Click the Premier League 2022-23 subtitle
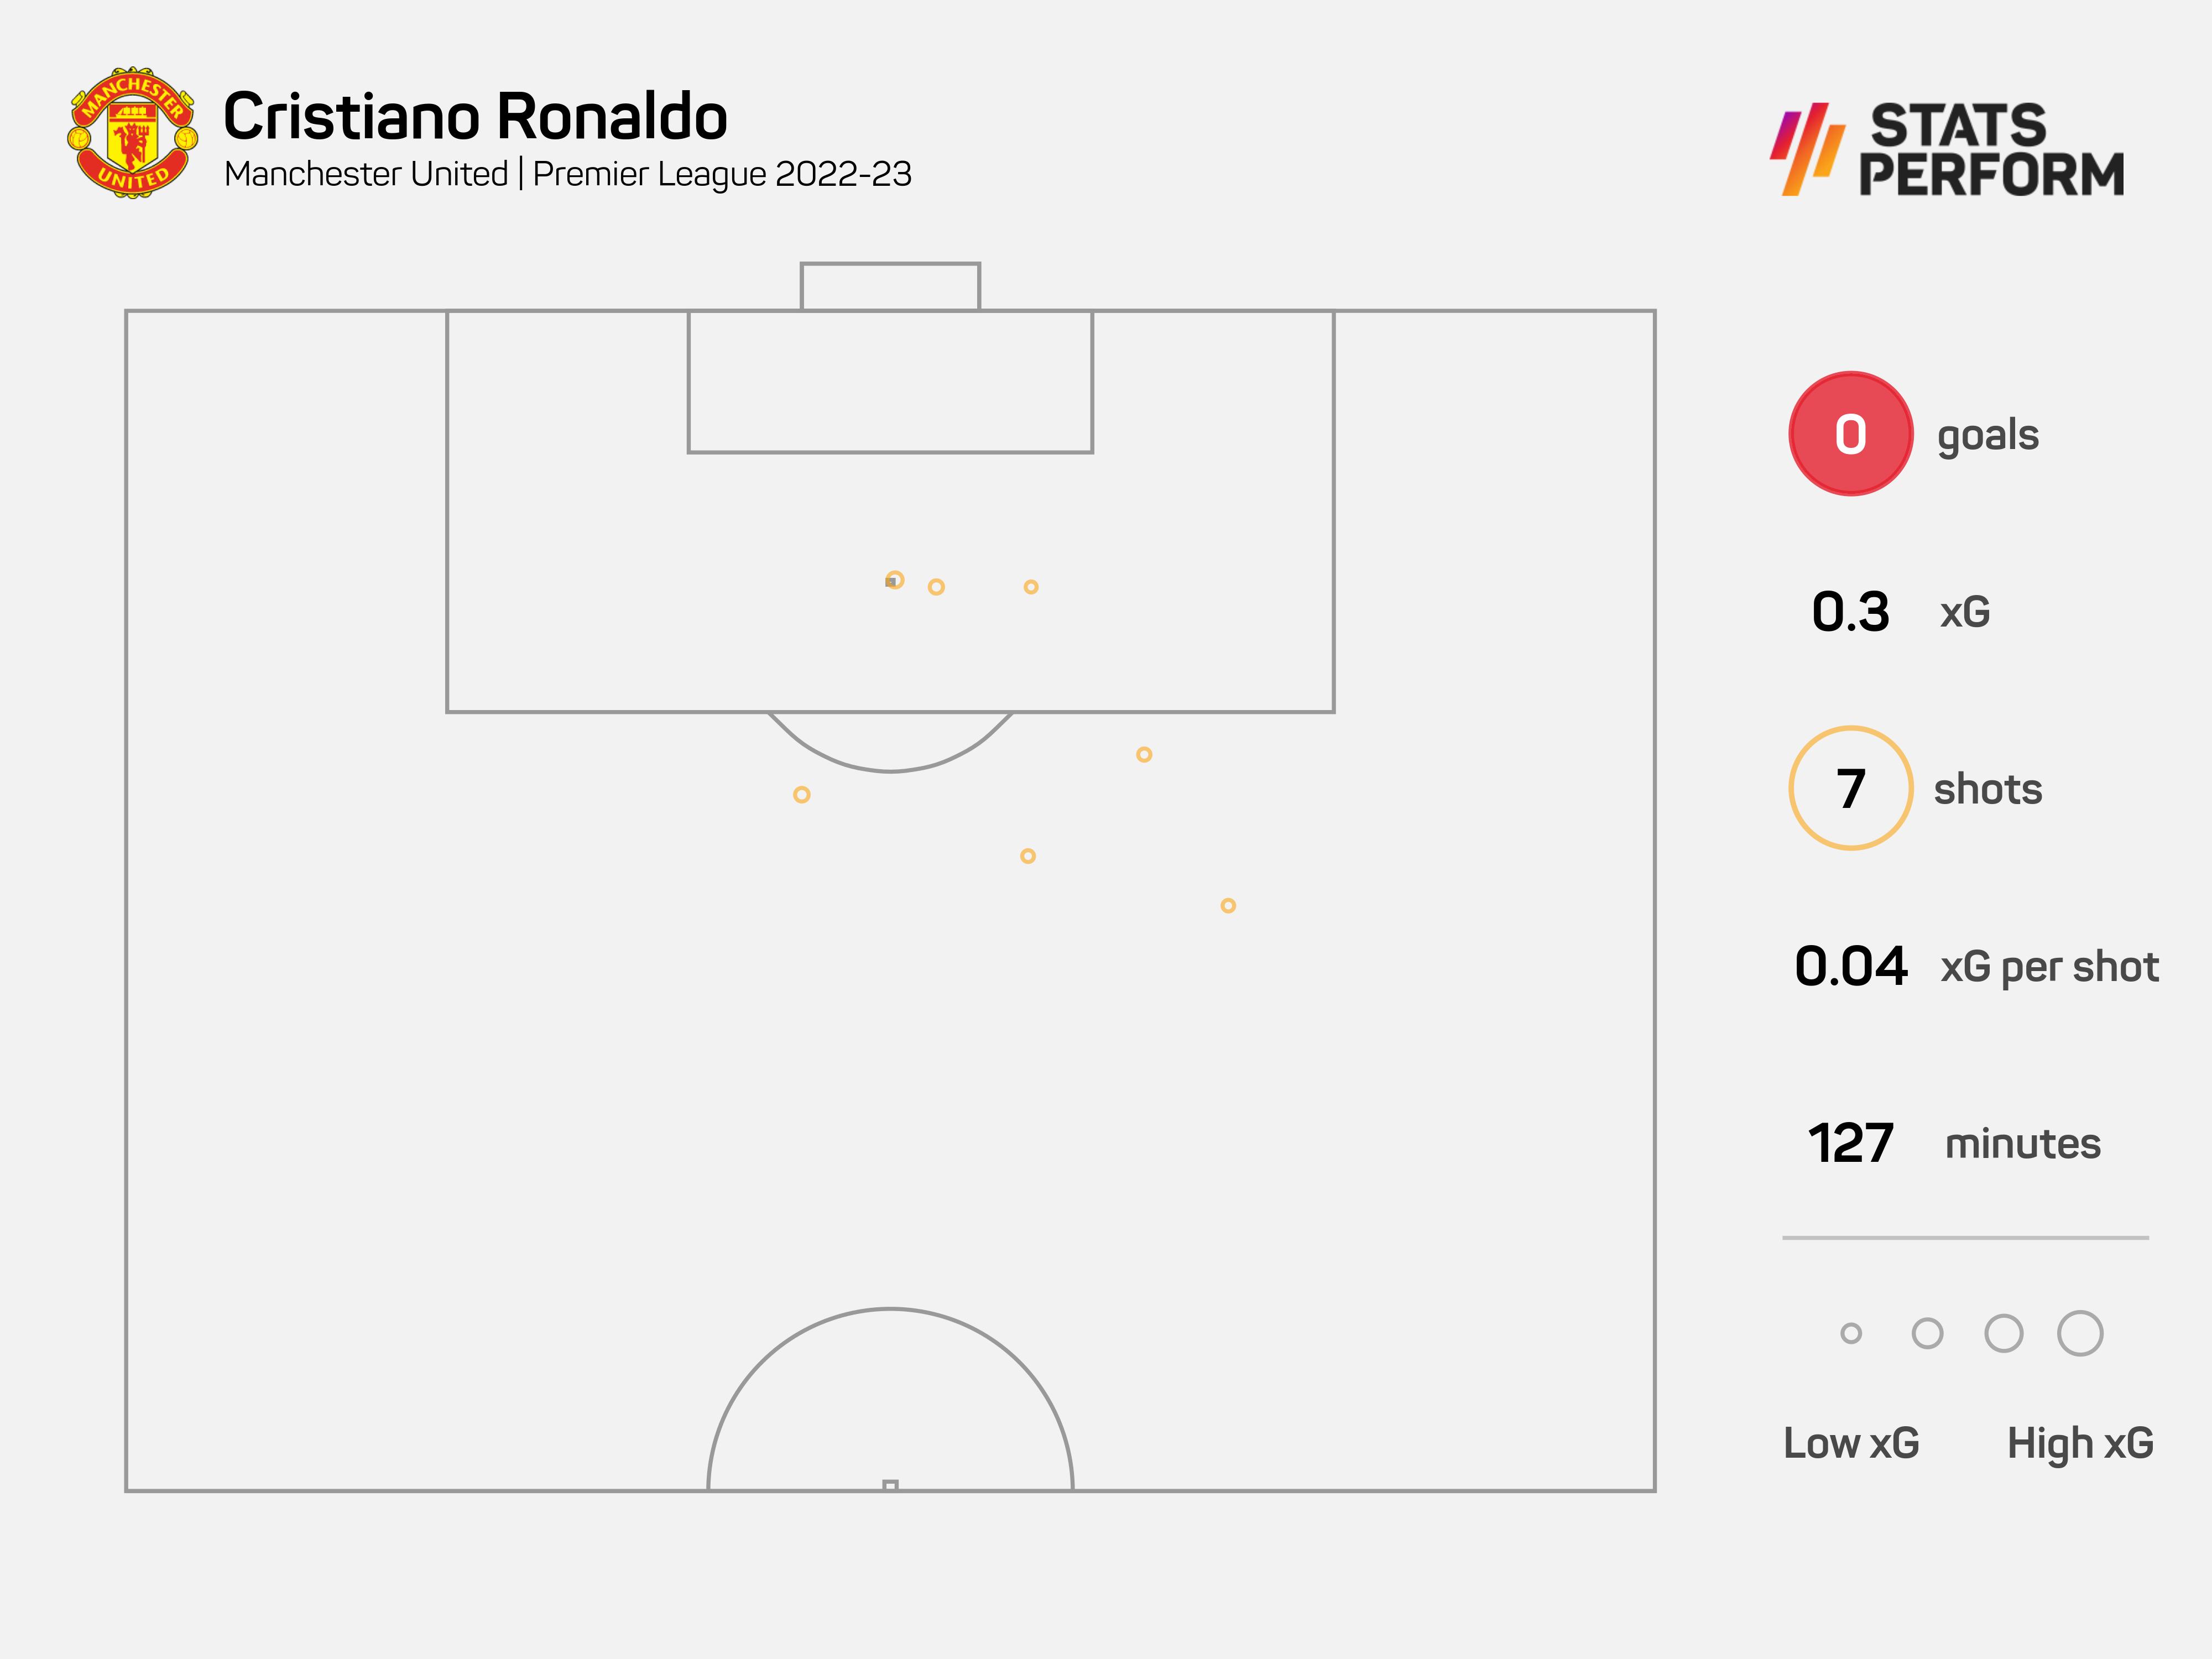The width and height of the screenshot is (2212, 1659). [x=721, y=174]
